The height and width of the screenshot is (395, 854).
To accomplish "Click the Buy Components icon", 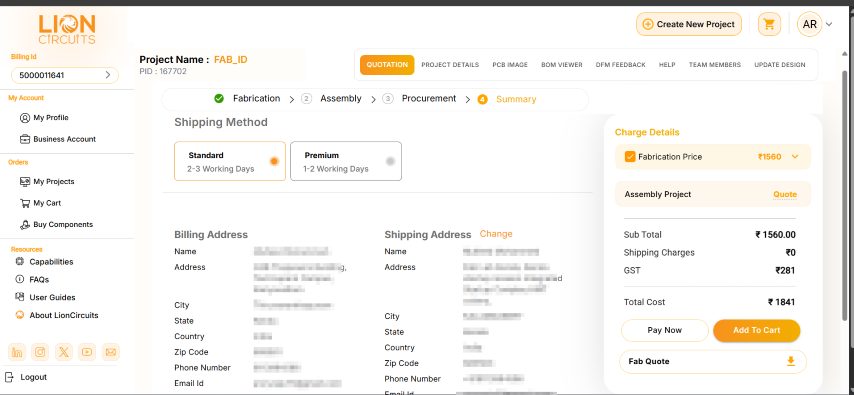I will (25, 224).
